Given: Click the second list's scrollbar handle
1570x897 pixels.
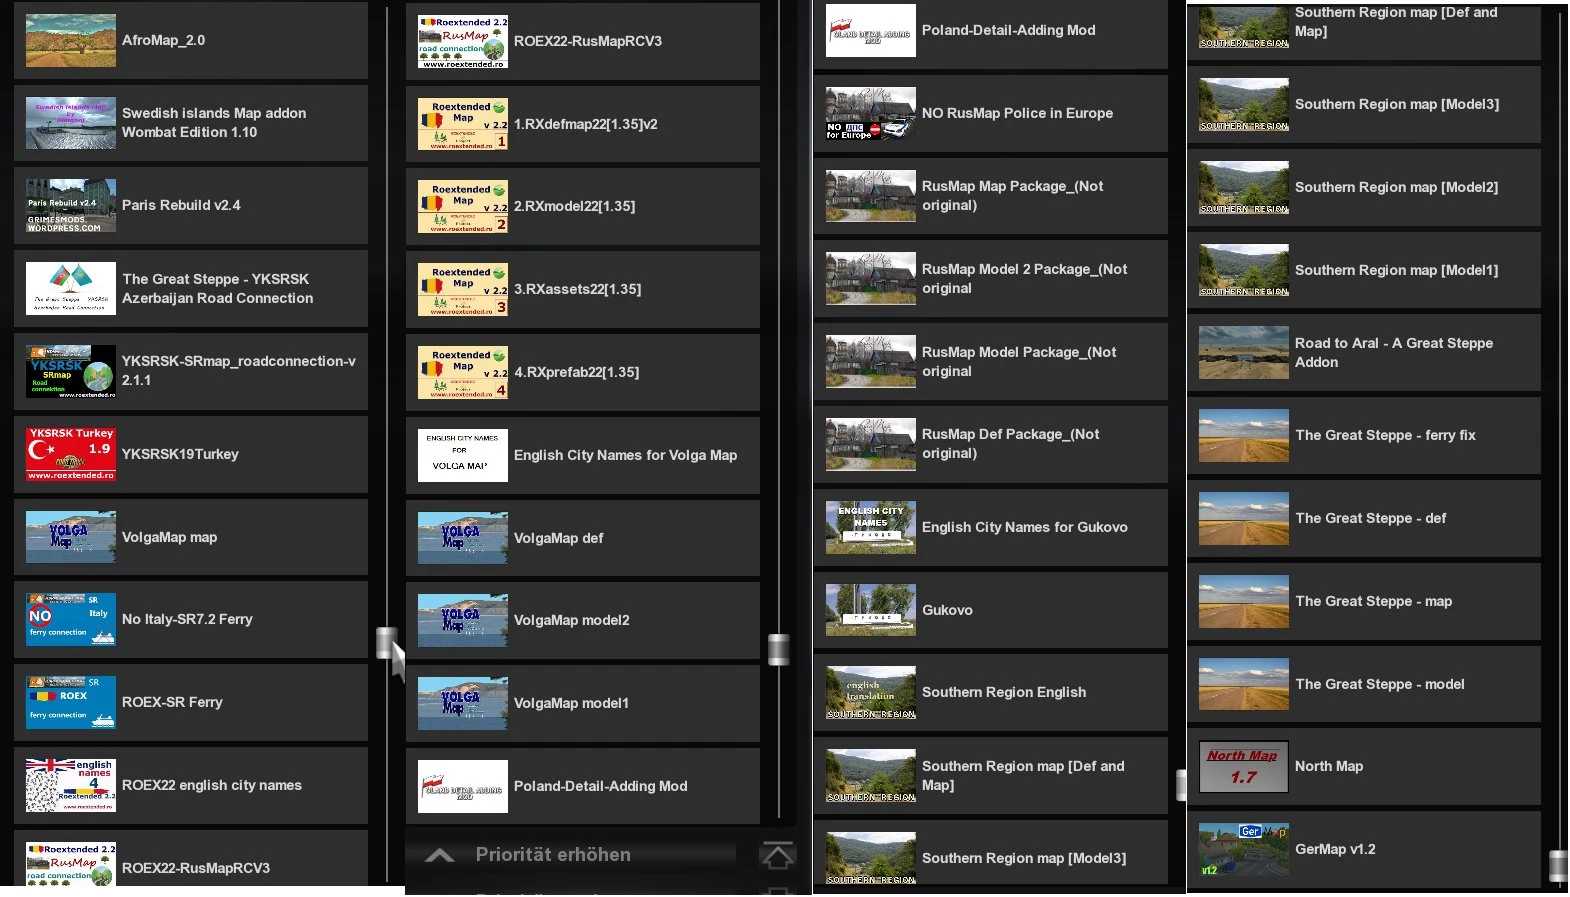Looking at the screenshot, I should [x=778, y=649].
